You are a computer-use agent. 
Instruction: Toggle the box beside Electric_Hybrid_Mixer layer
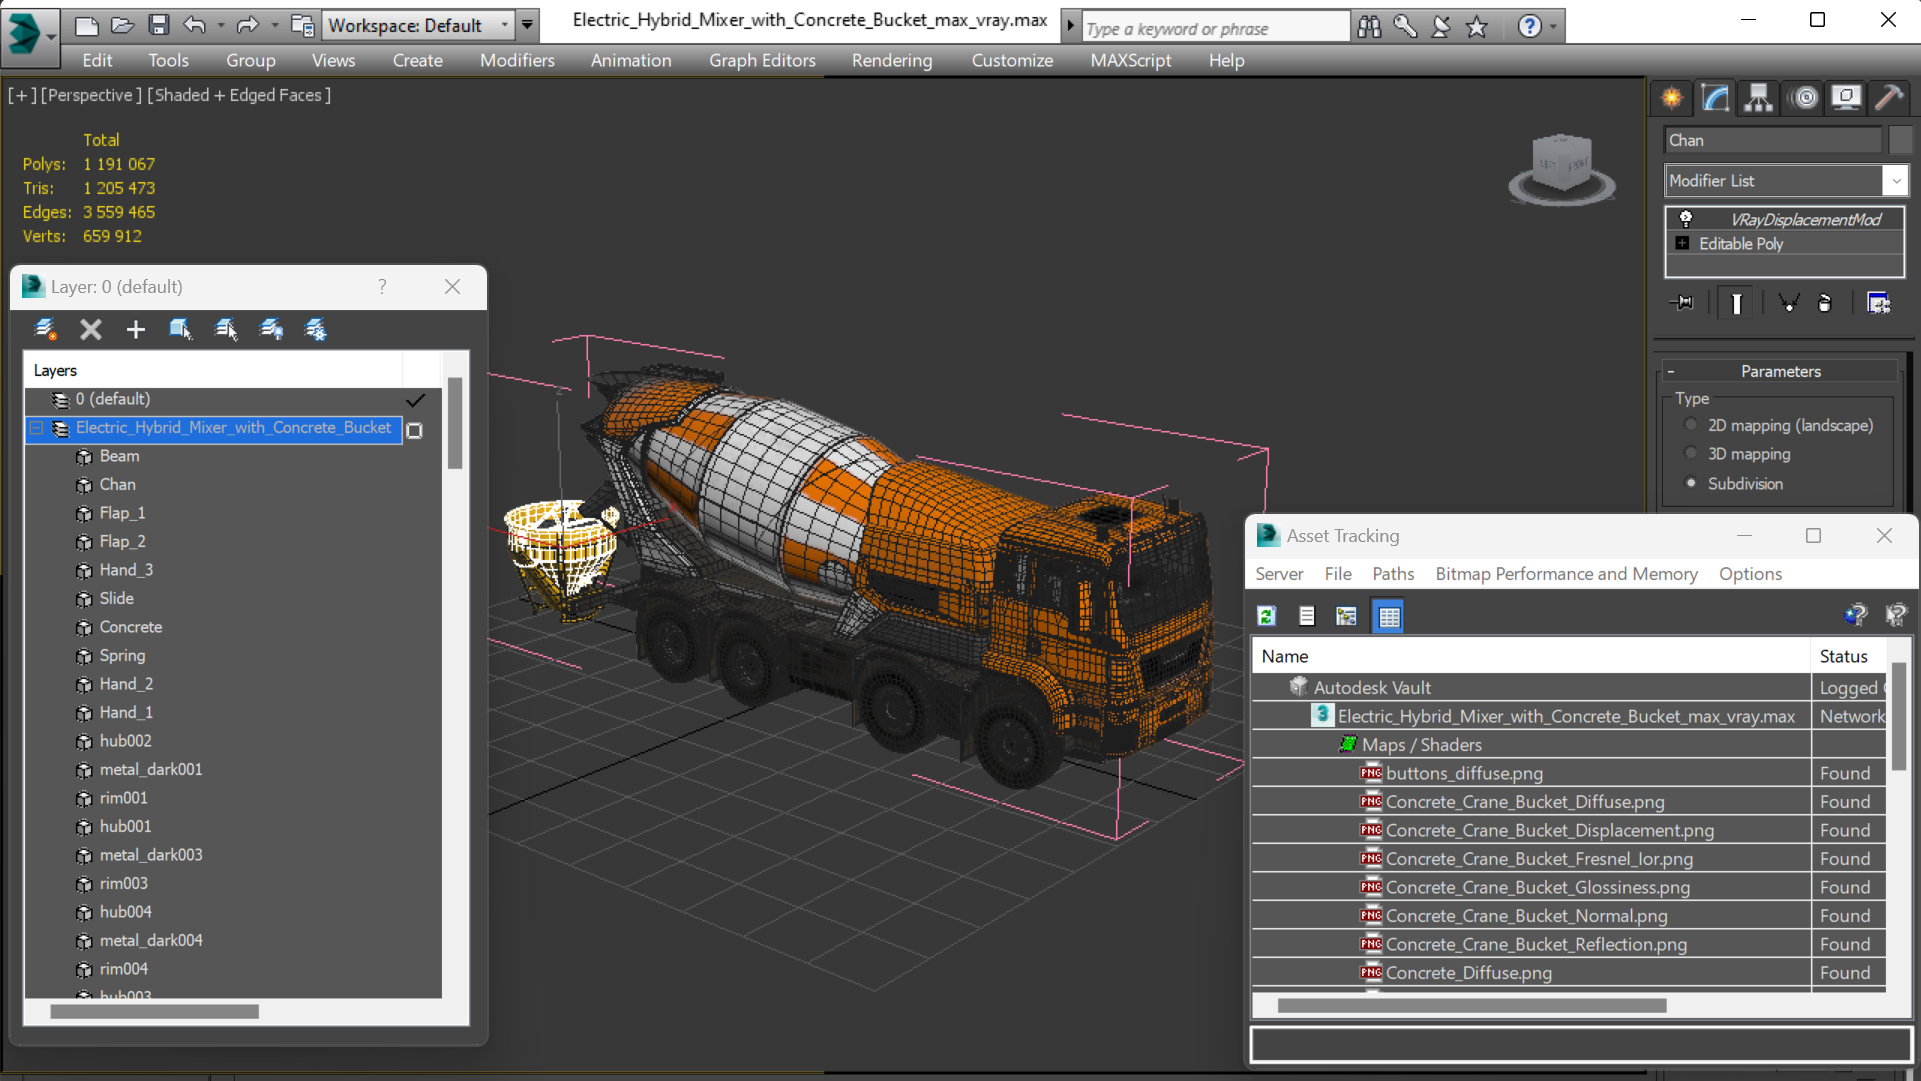415,430
